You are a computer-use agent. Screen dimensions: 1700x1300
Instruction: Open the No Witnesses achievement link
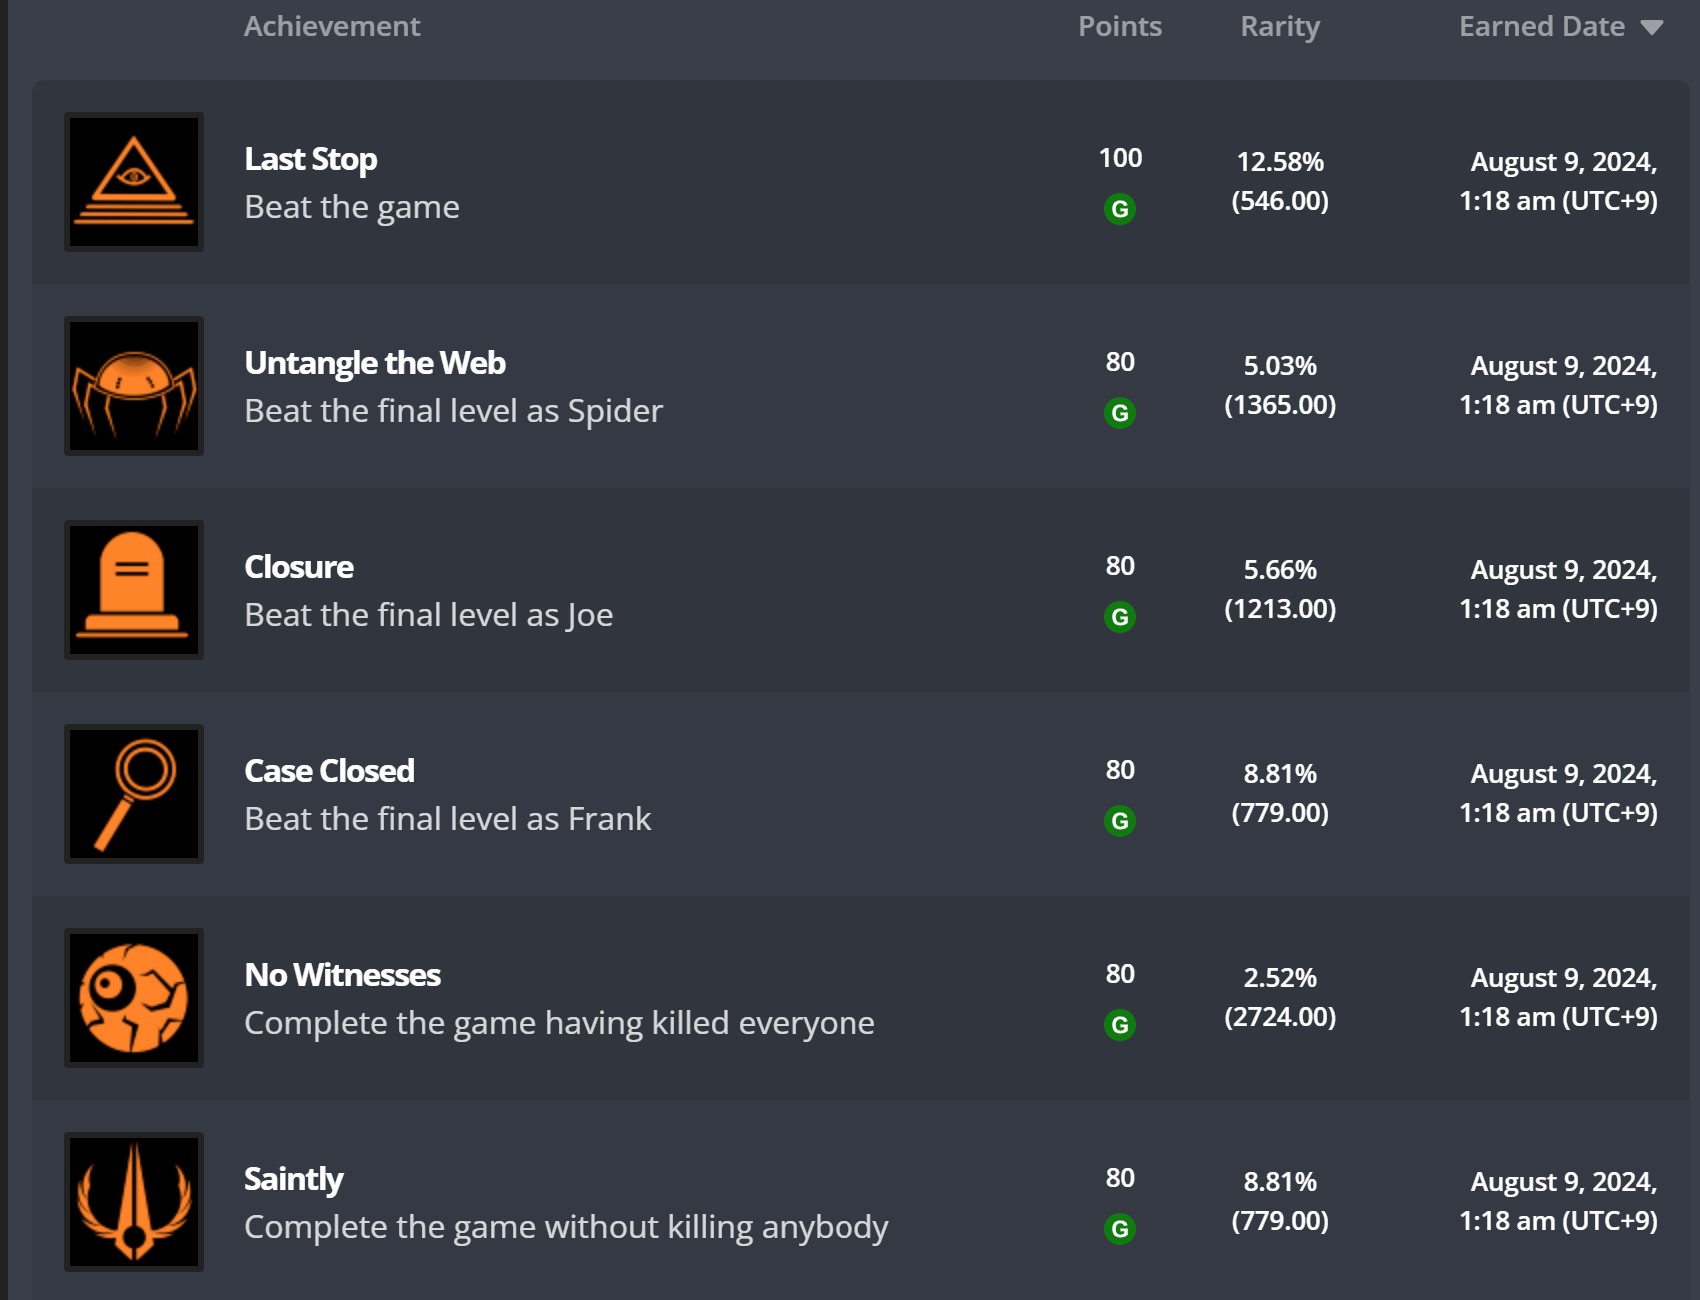pyautogui.click(x=342, y=975)
